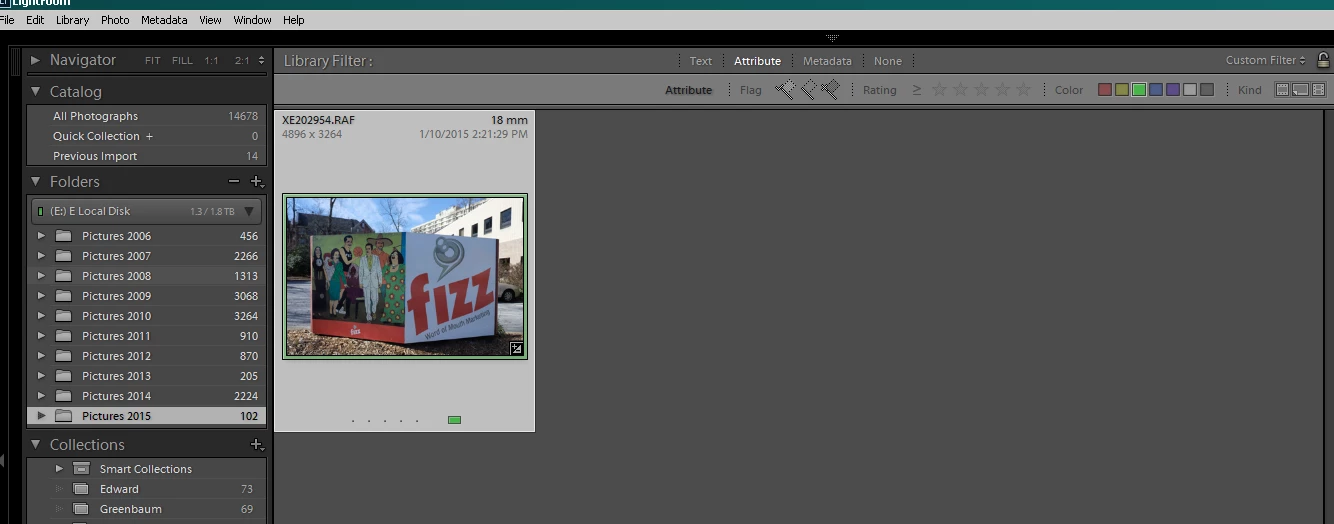This screenshot has height=524, width=1334.
Task: Click the Collections panel plus button
Action: click(256, 444)
